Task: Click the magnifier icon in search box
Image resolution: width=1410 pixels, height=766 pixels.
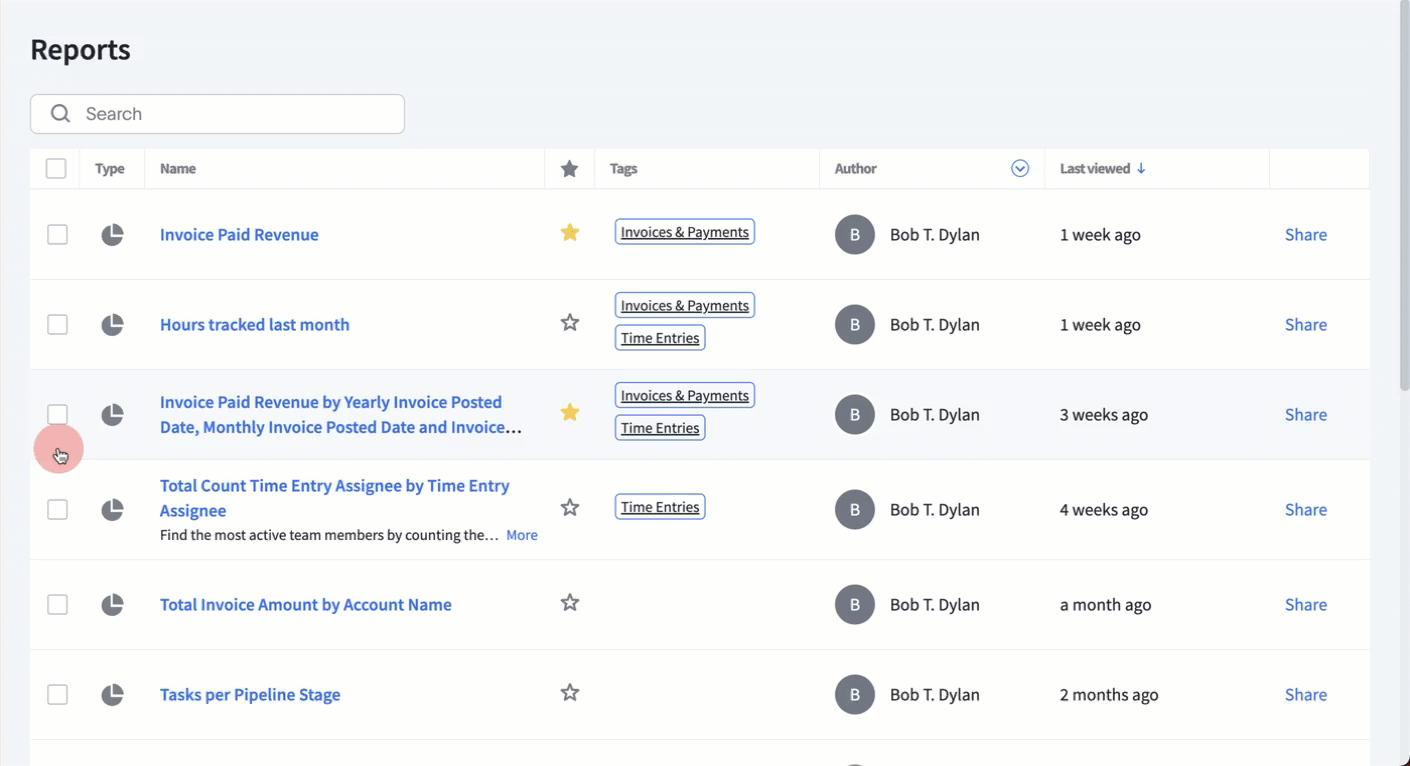Action: coord(61,114)
